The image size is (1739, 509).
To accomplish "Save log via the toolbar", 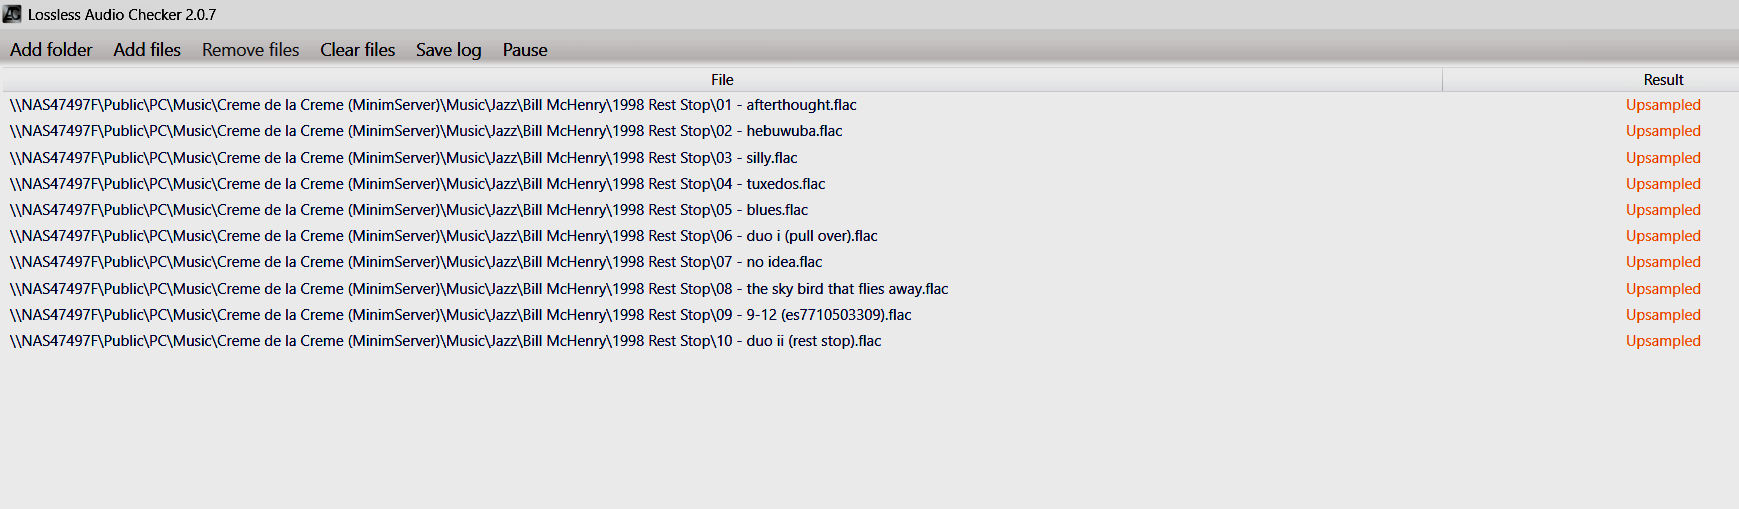I will pyautogui.click(x=448, y=50).
